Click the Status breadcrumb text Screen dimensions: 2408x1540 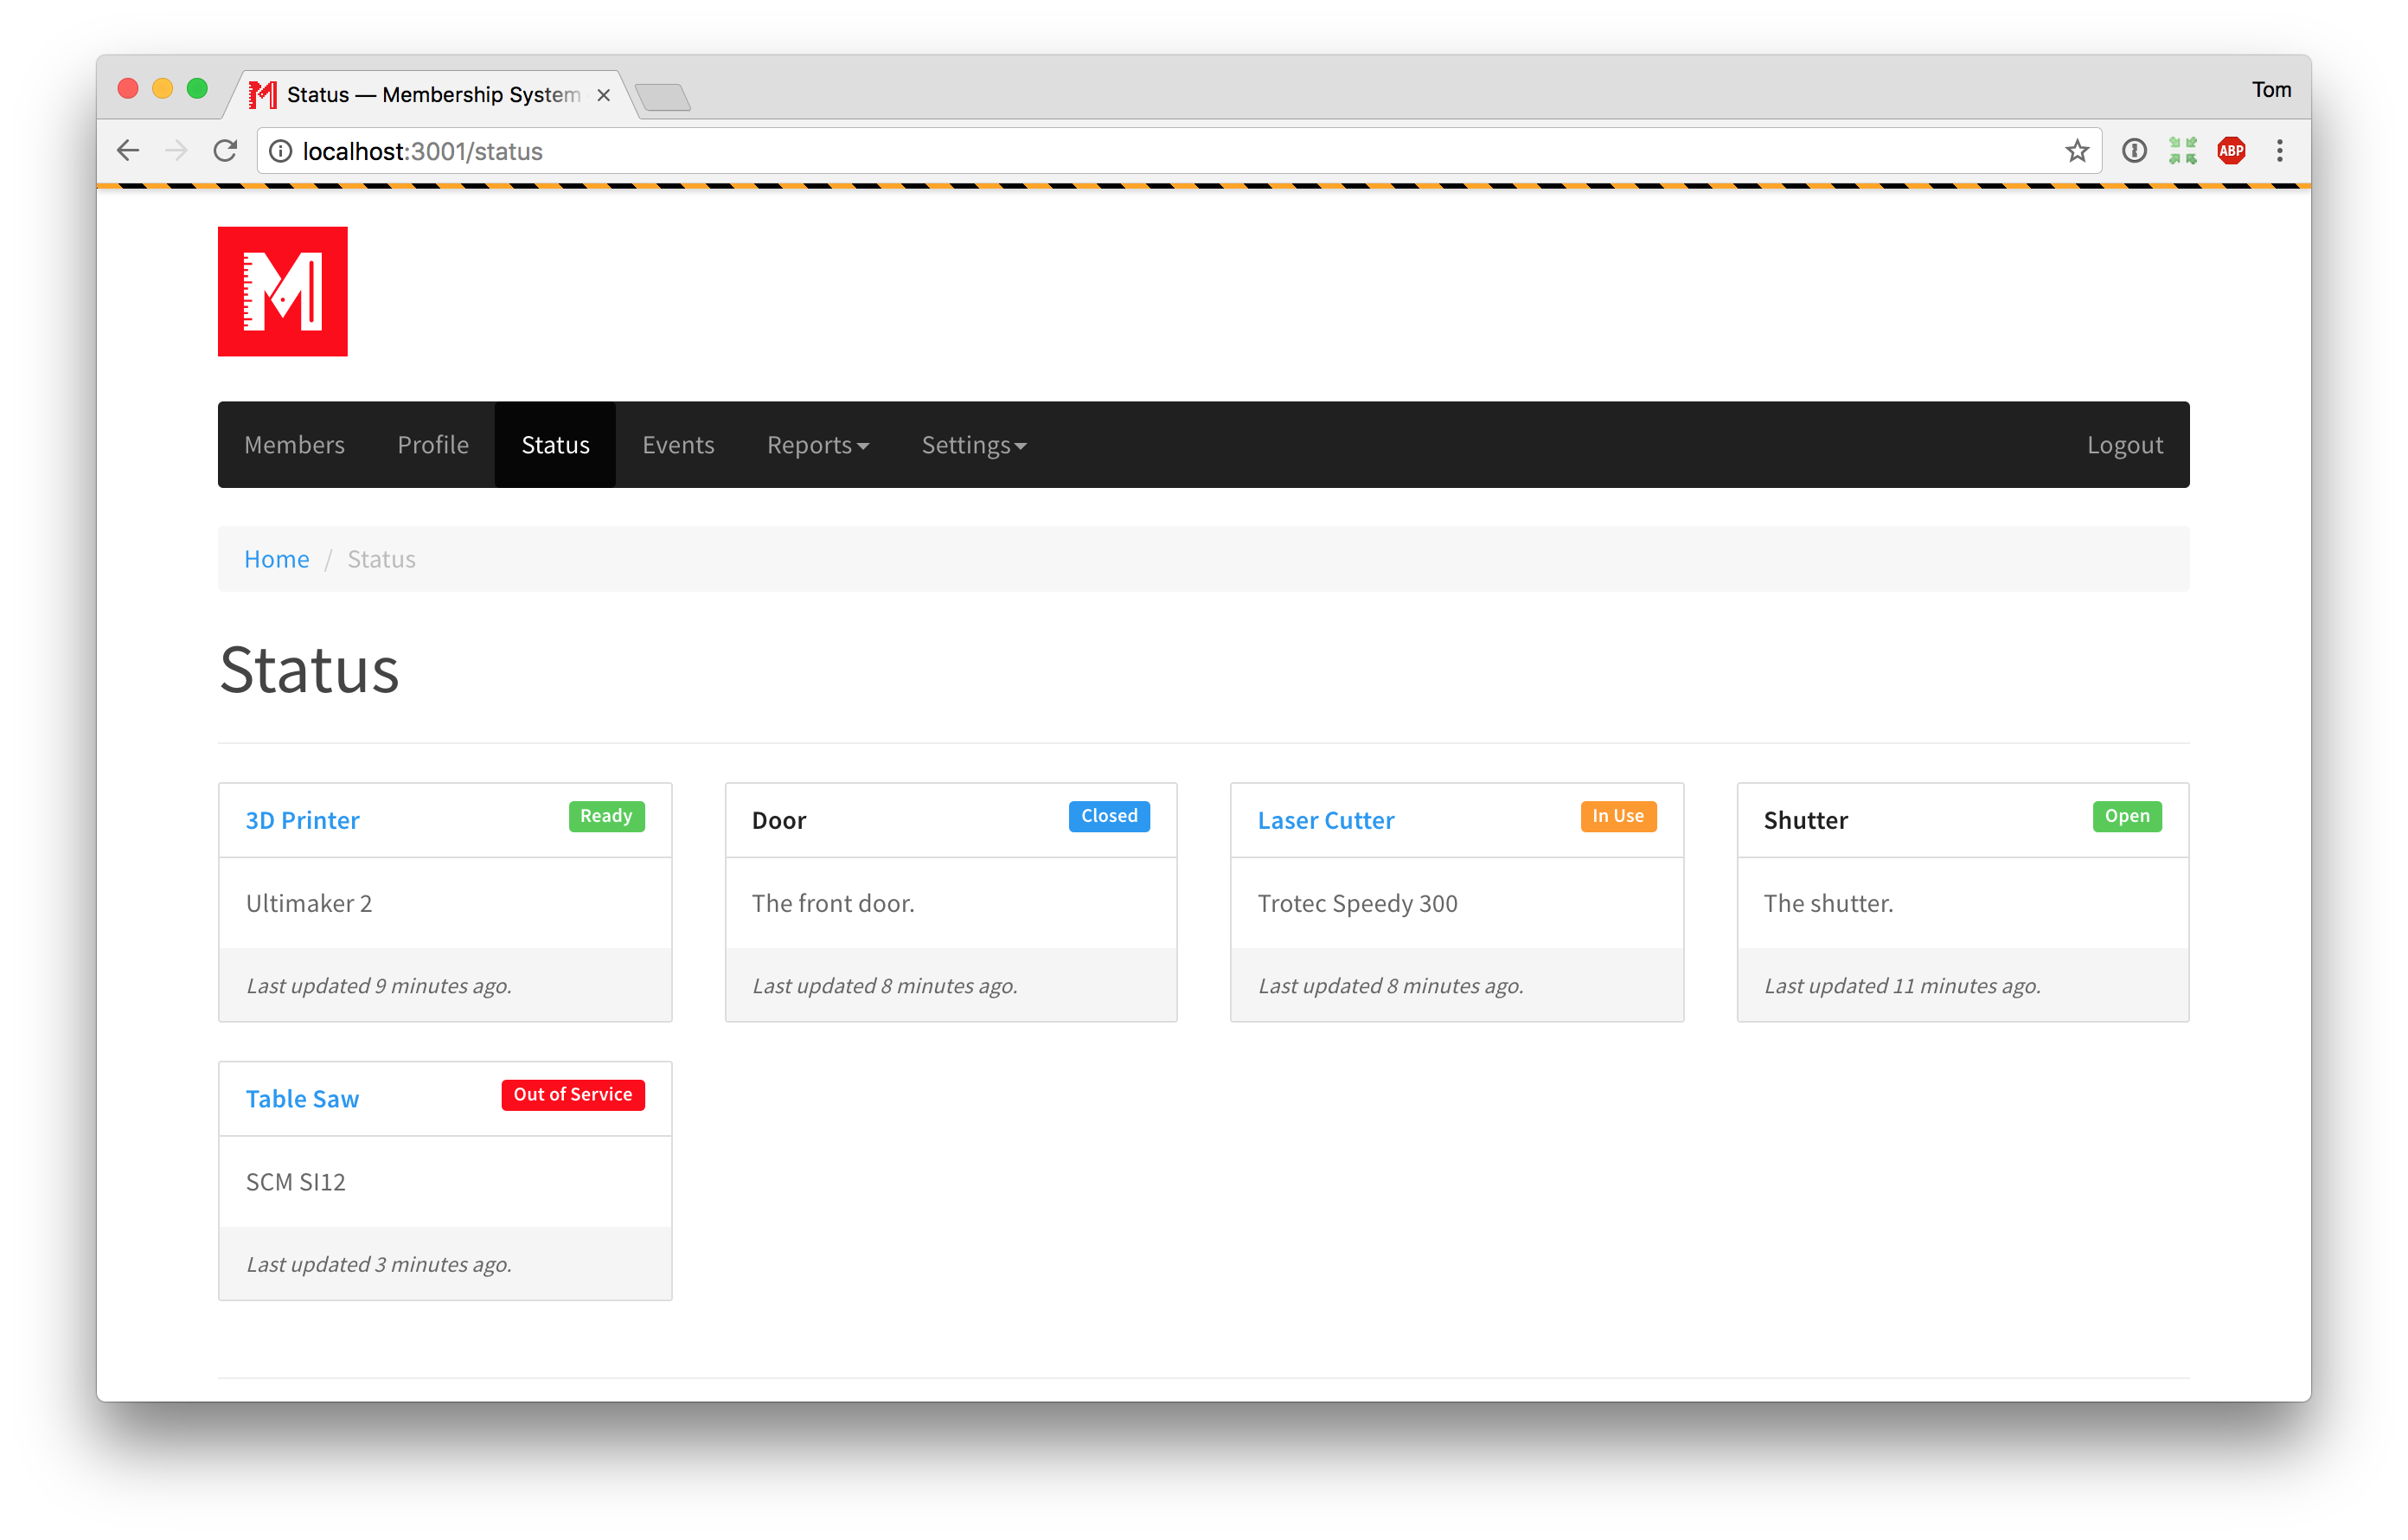tap(381, 559)
